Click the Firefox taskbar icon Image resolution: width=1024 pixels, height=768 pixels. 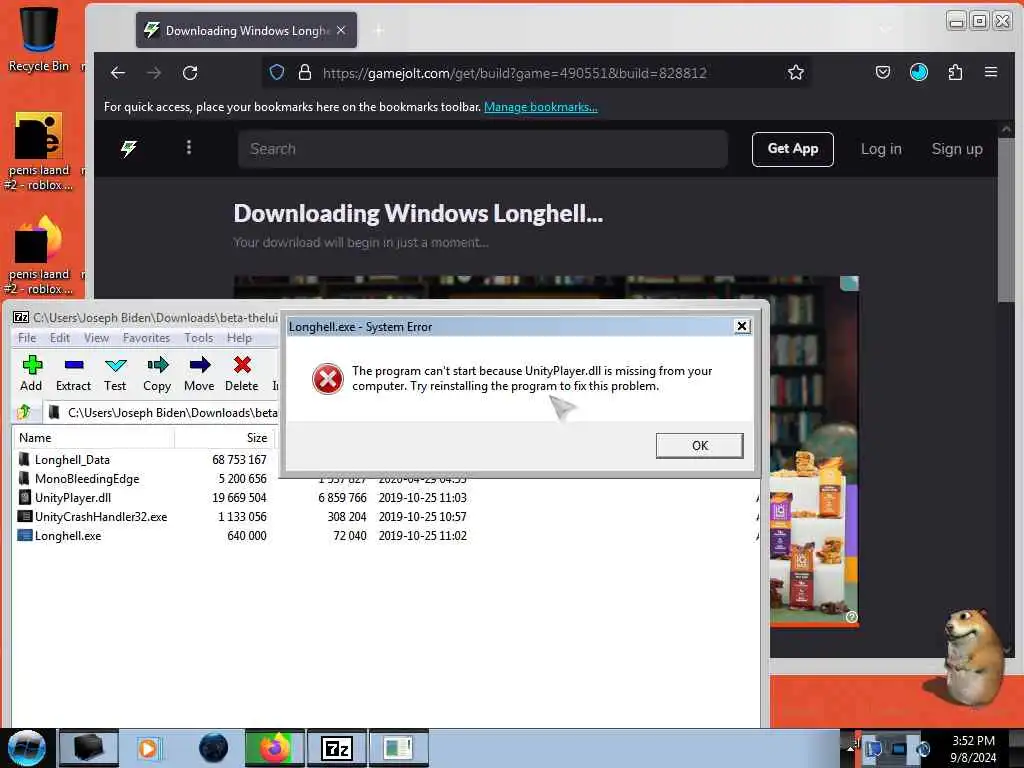(x=275, y=748)
